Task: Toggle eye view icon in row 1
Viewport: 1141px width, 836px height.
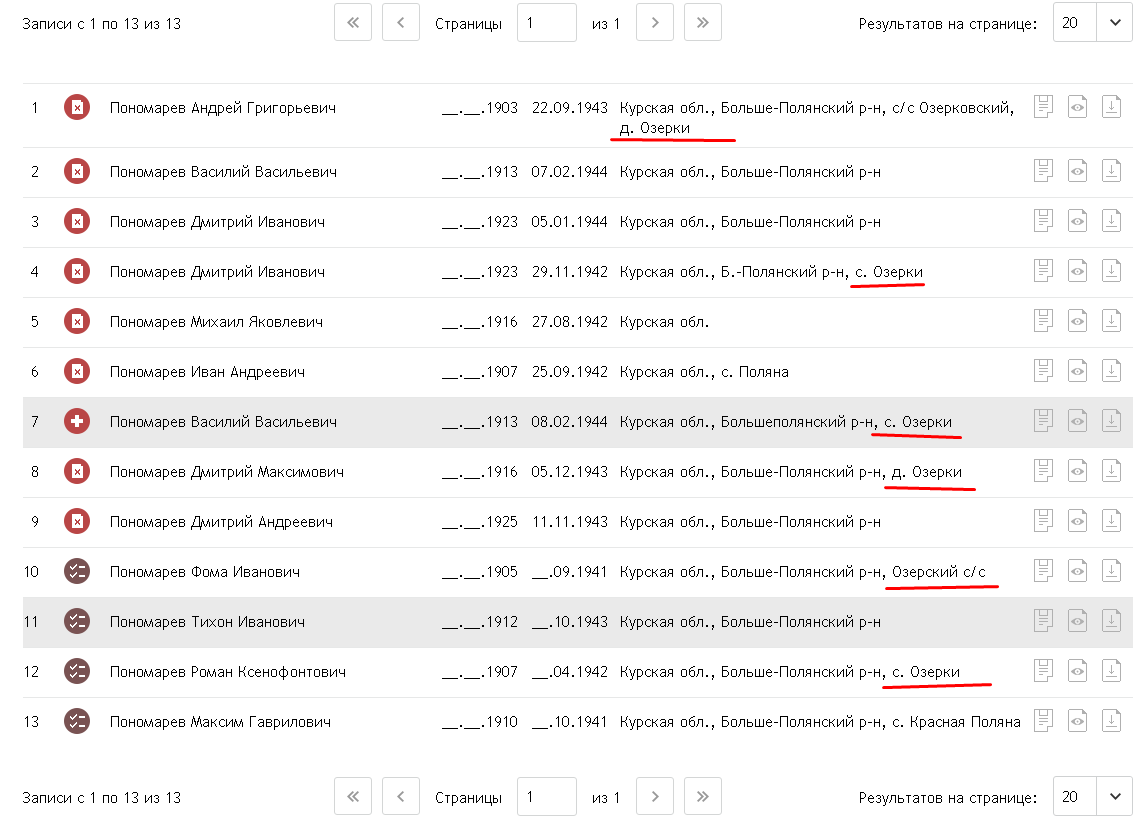Action: [x=1078, y=107]
